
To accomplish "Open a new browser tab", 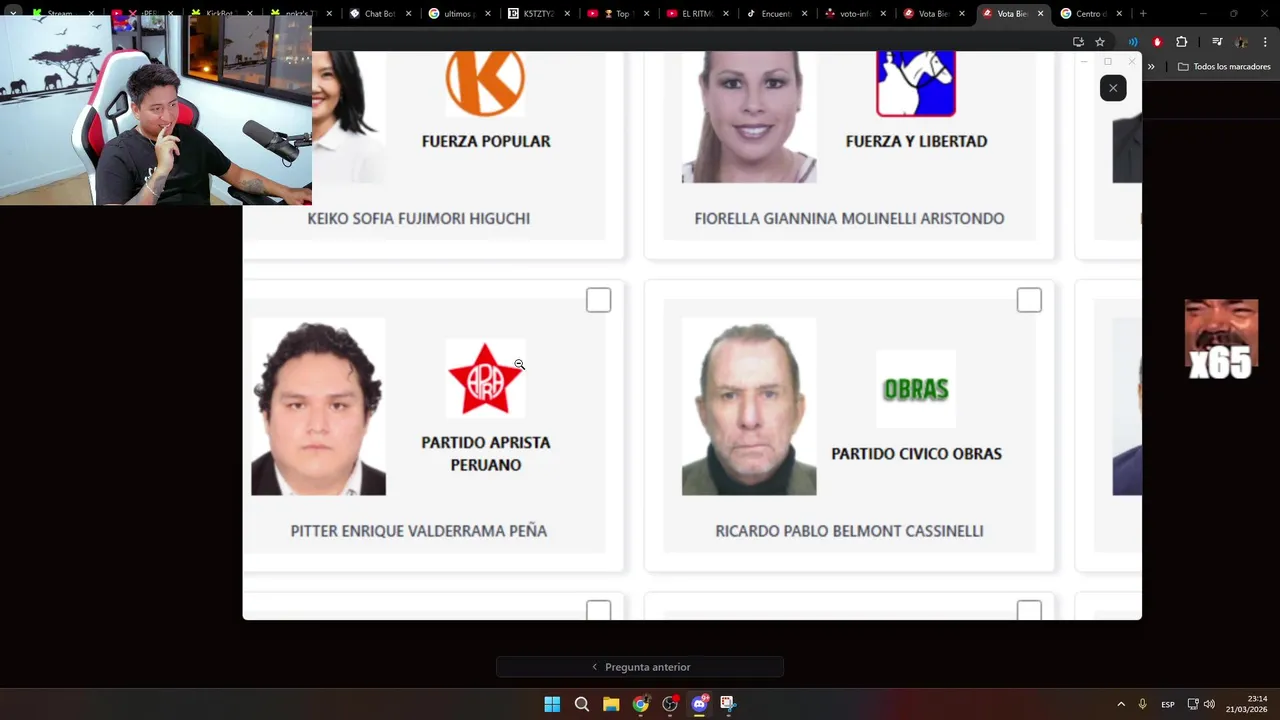I will [1143, 14].
